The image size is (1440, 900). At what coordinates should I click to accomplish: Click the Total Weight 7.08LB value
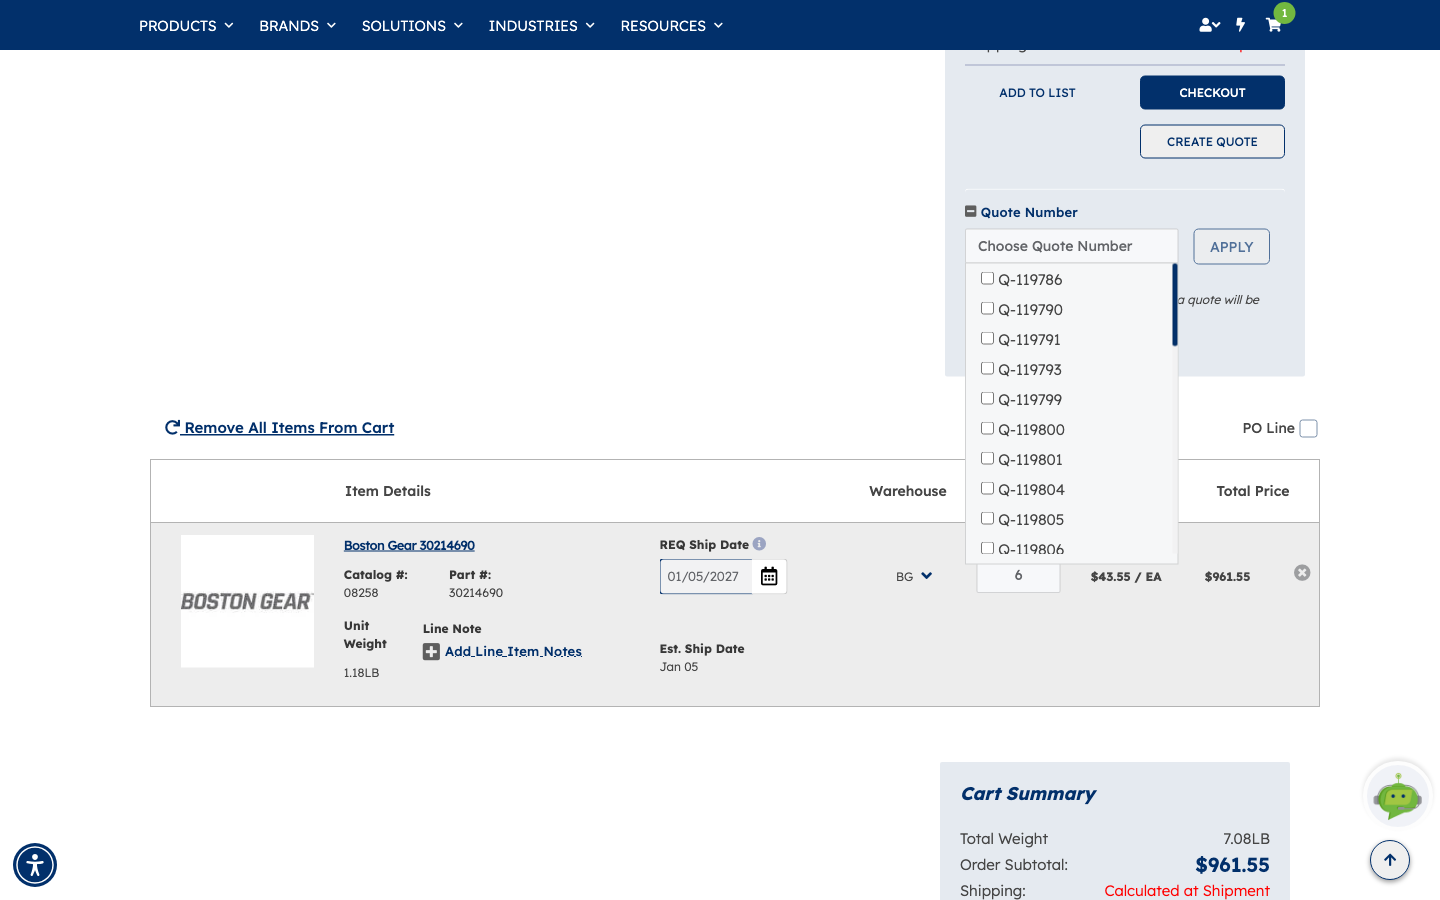click(1246, 839)
